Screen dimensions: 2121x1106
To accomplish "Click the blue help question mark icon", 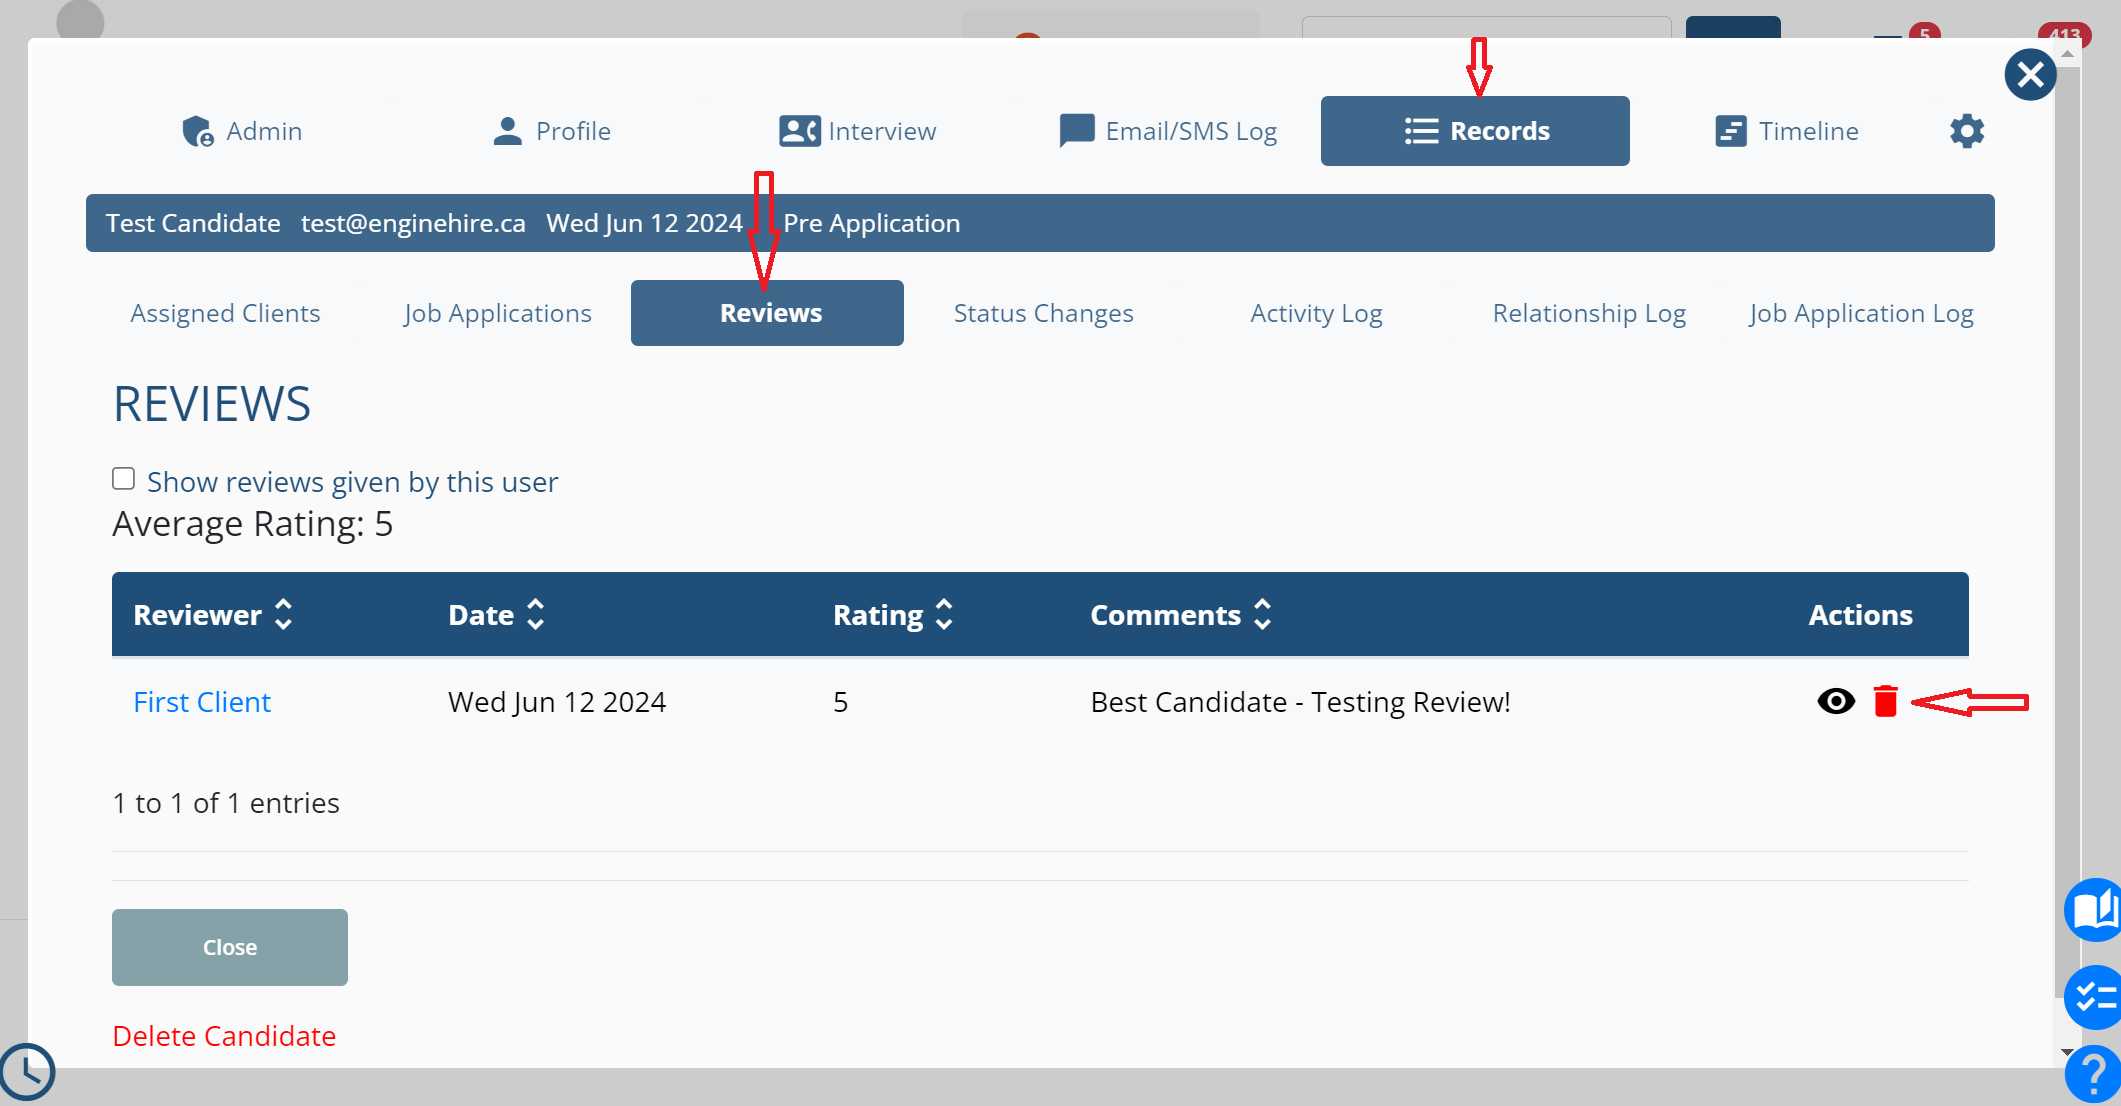I will click(2093, 1075).
